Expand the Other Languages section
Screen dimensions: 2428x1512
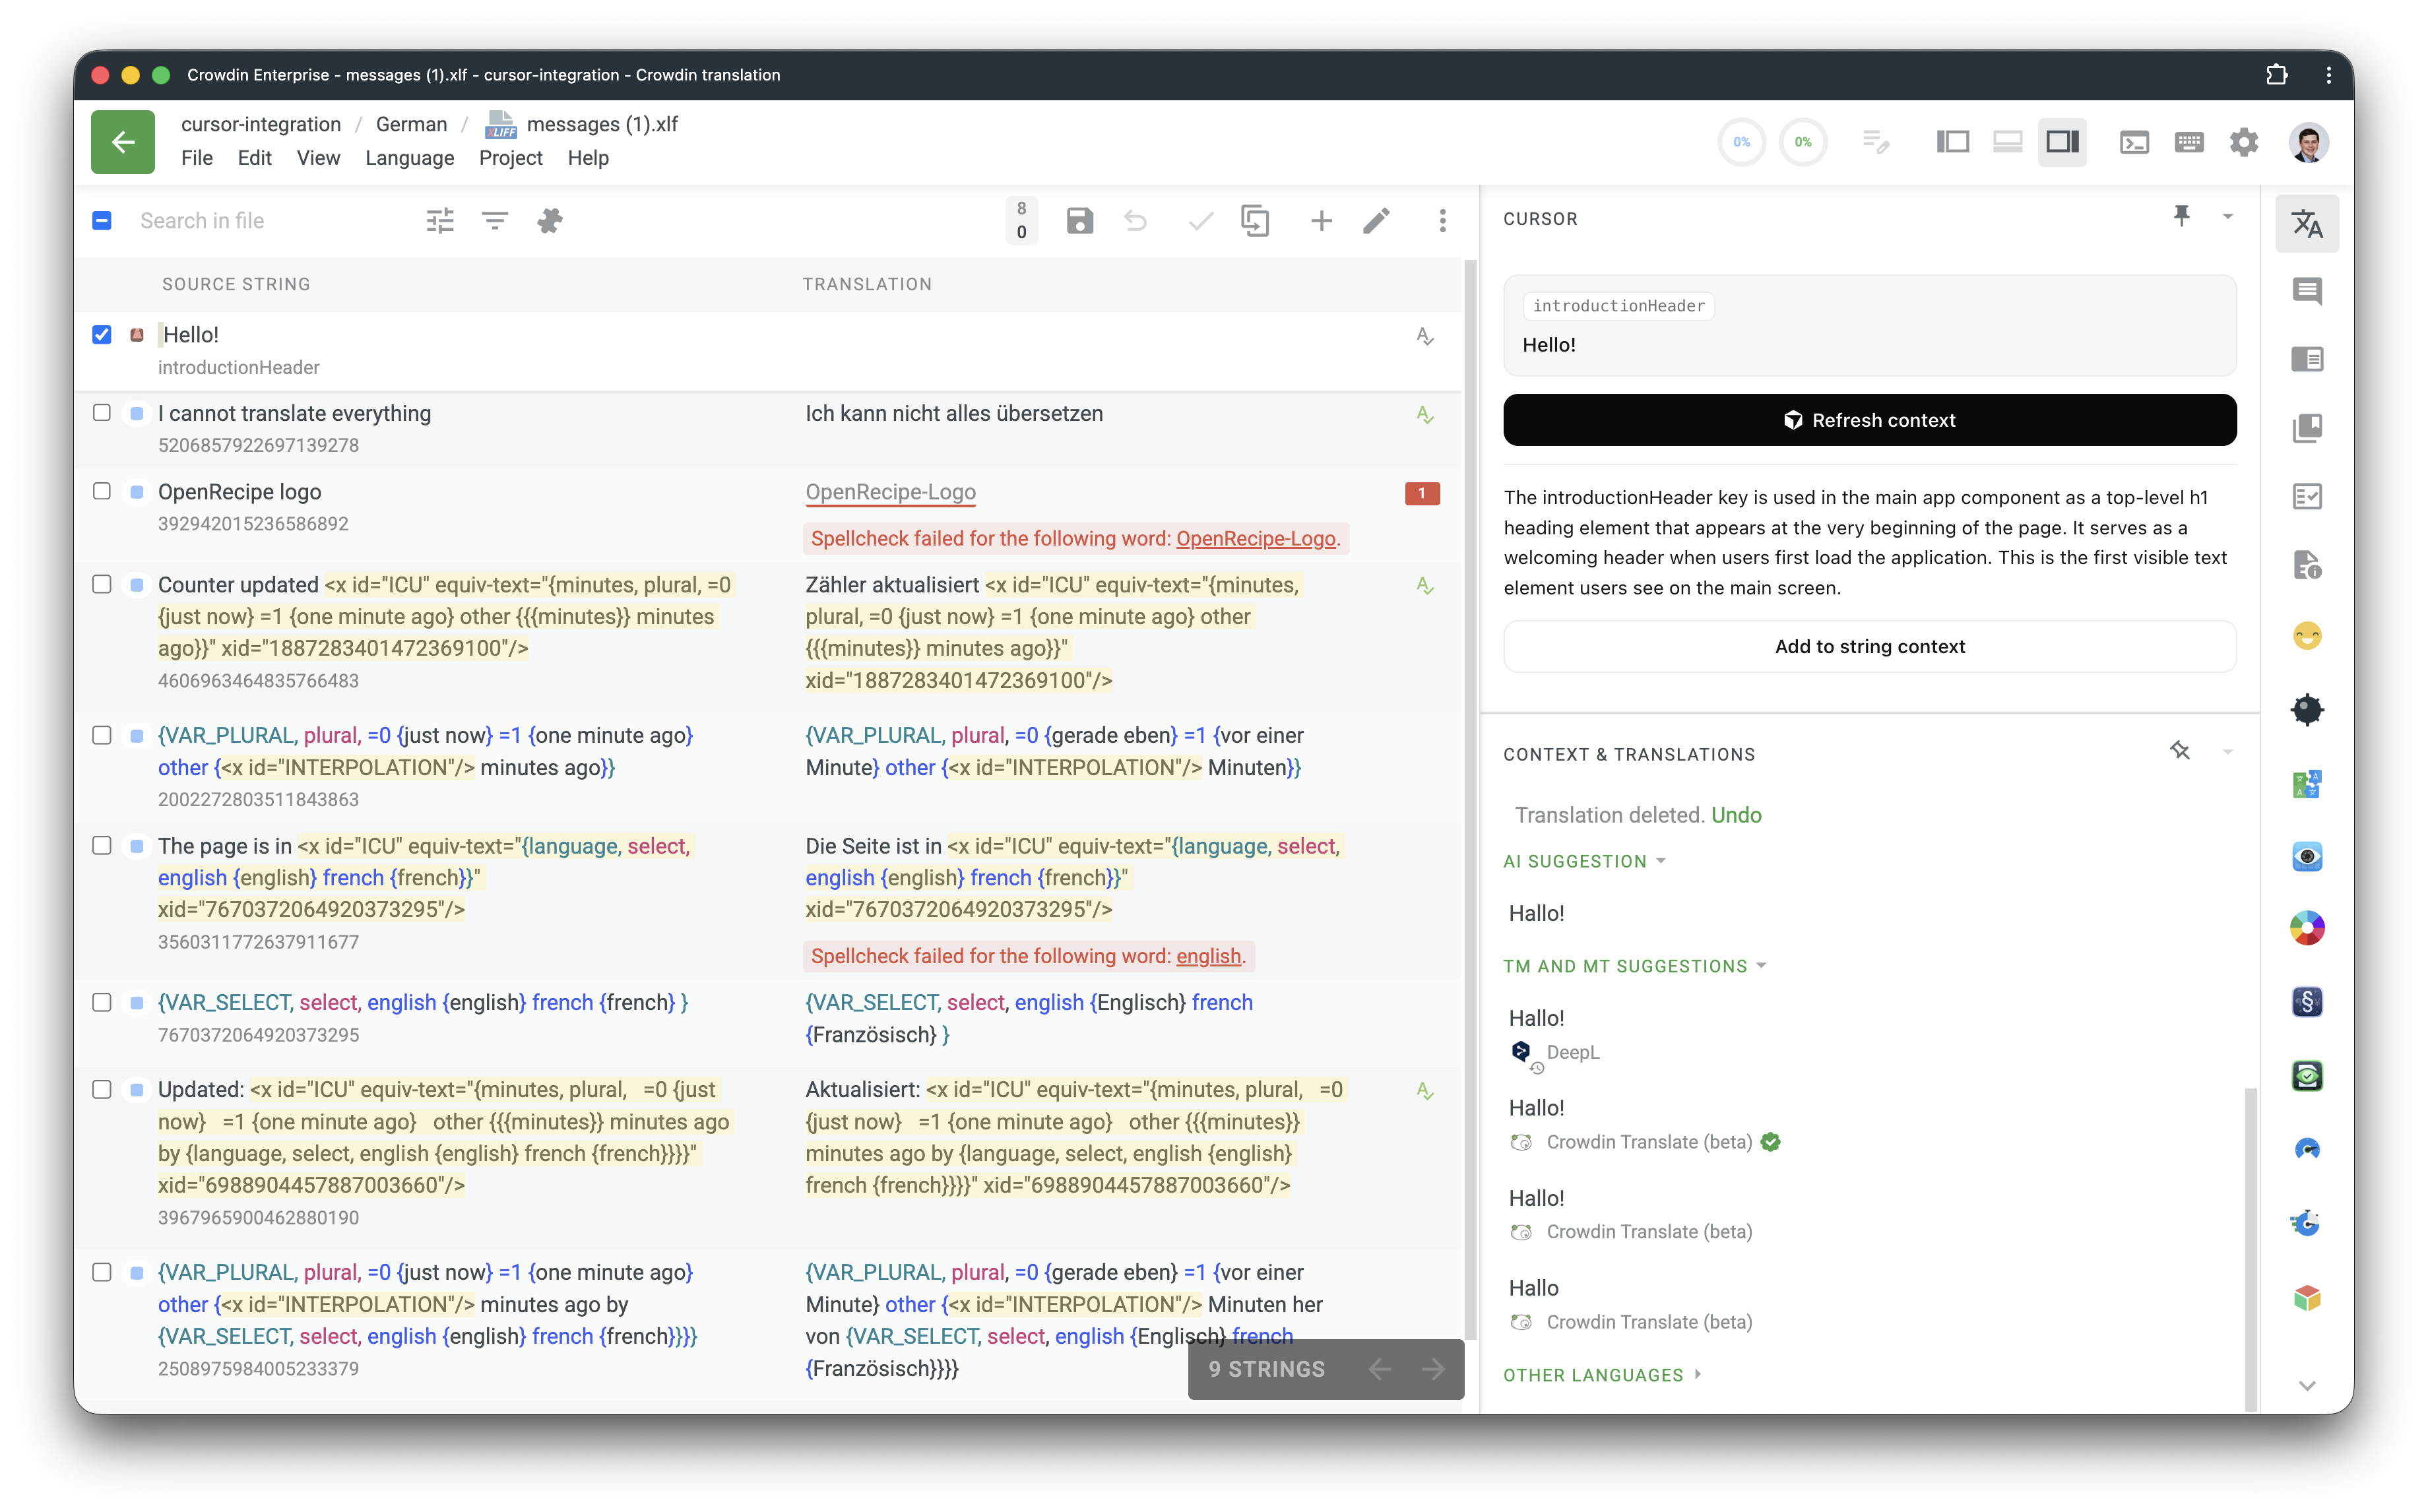click(x=1602, y=1375)
